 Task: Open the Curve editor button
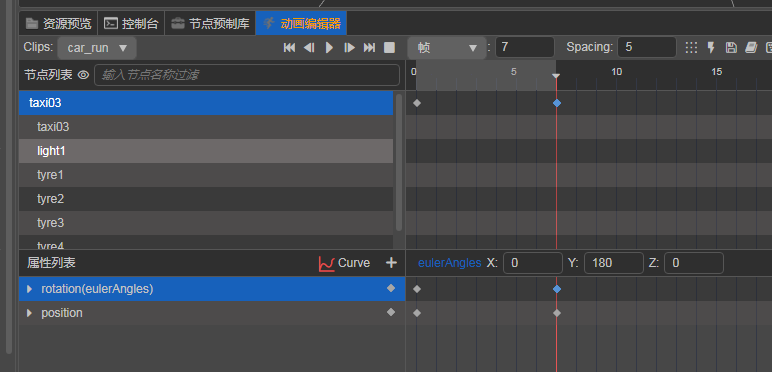click(344, 263)
